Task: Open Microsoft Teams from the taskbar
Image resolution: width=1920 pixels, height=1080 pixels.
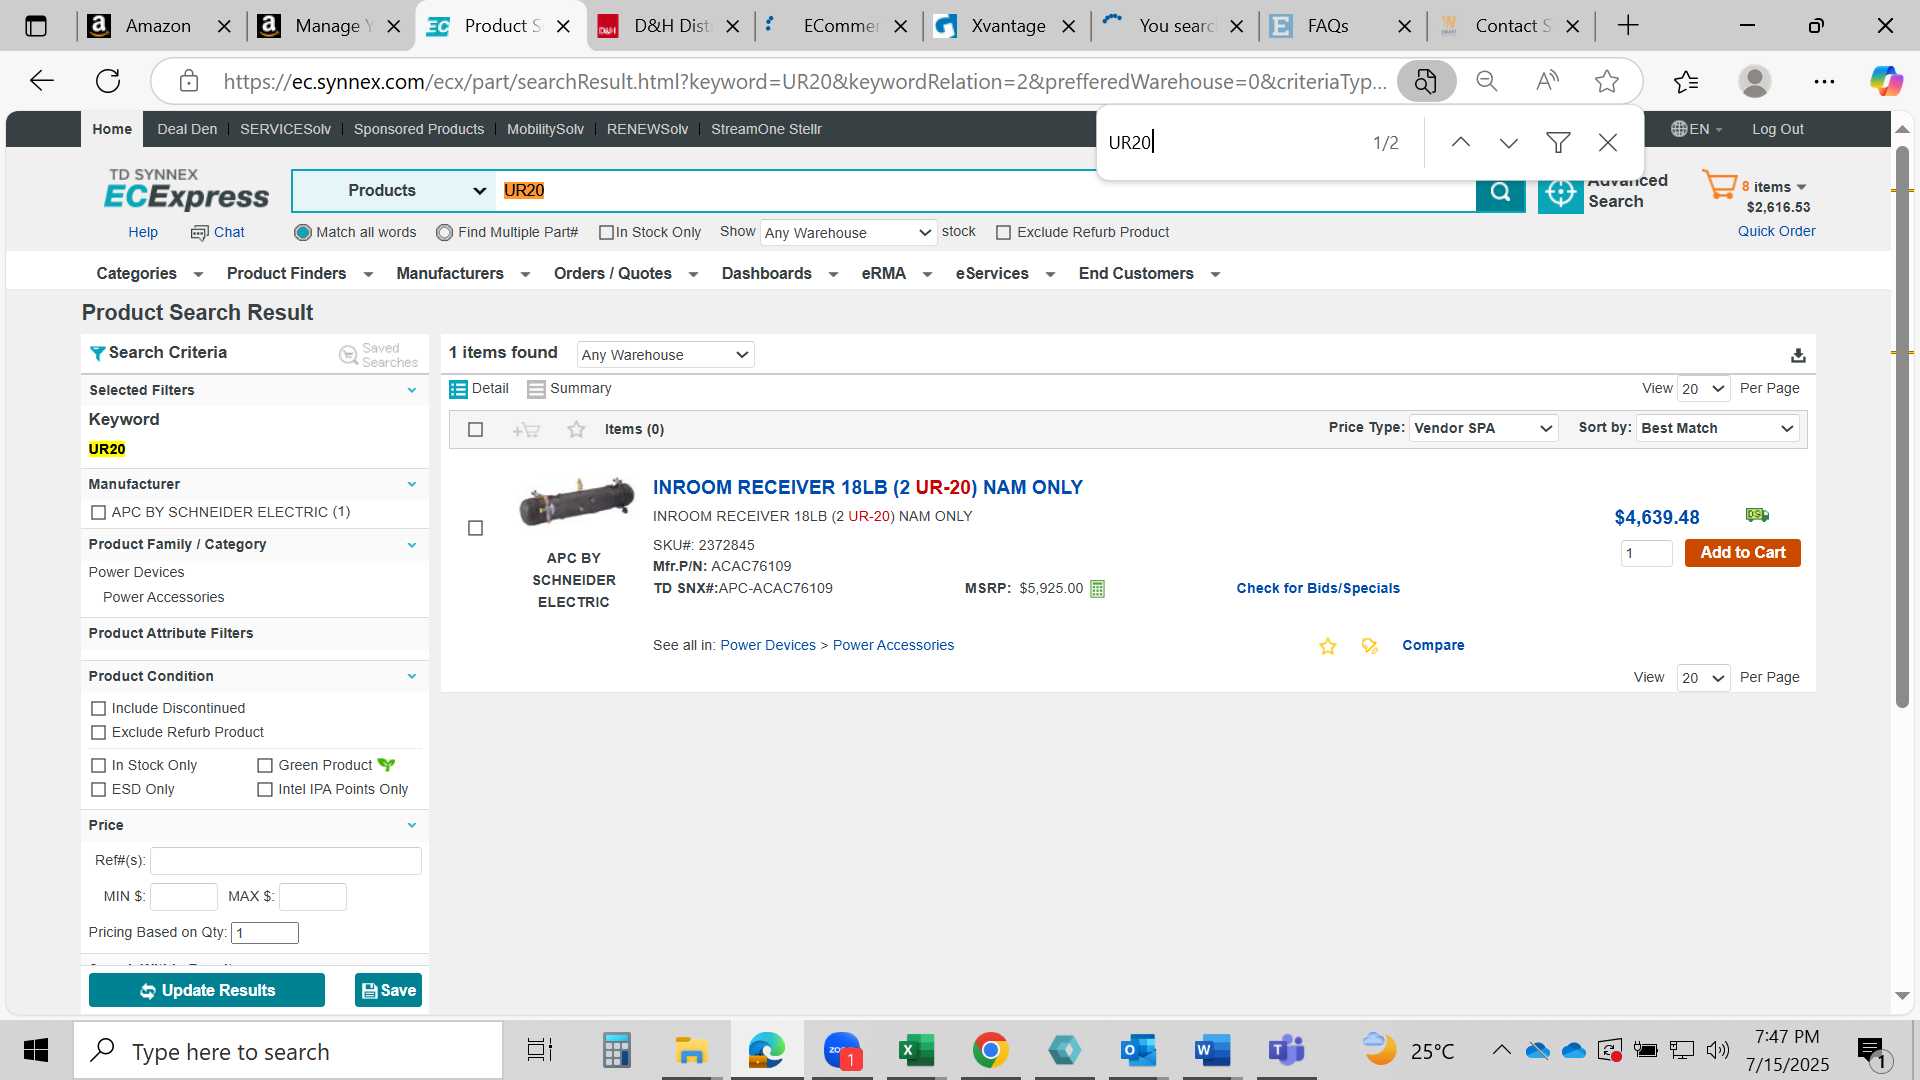Action: 1286,1051
